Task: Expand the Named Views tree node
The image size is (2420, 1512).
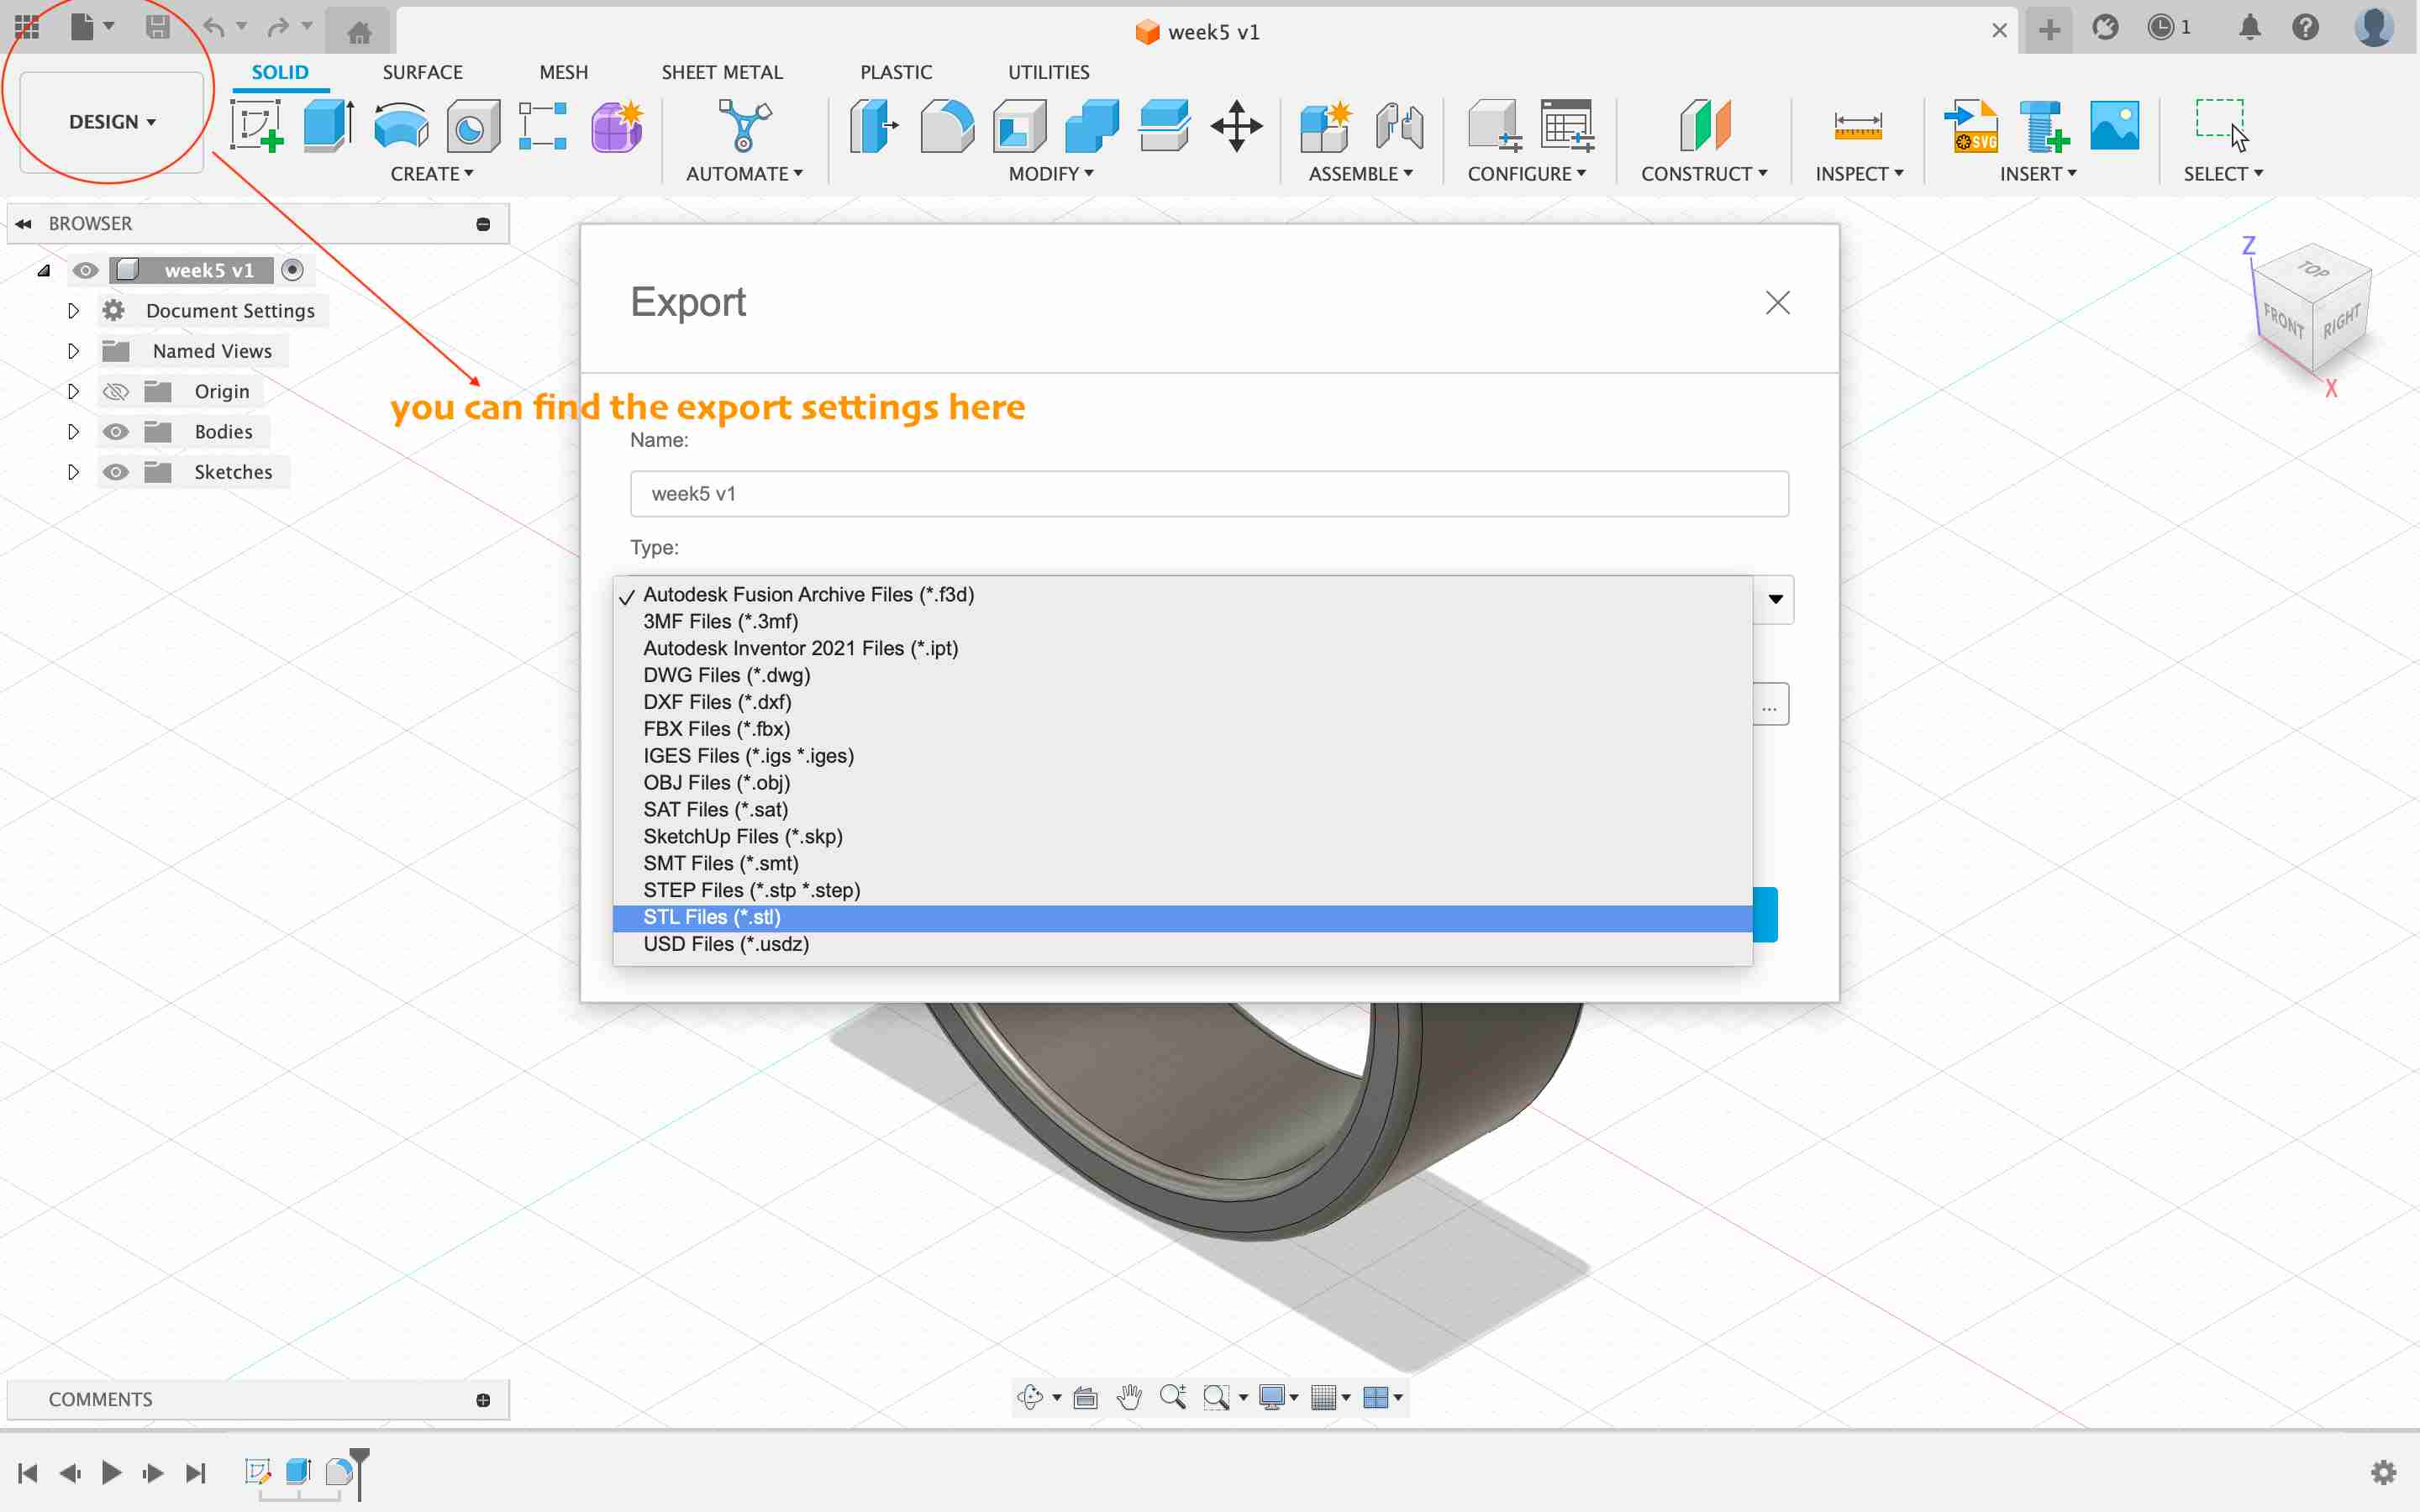Action: [x=73, y=351]
